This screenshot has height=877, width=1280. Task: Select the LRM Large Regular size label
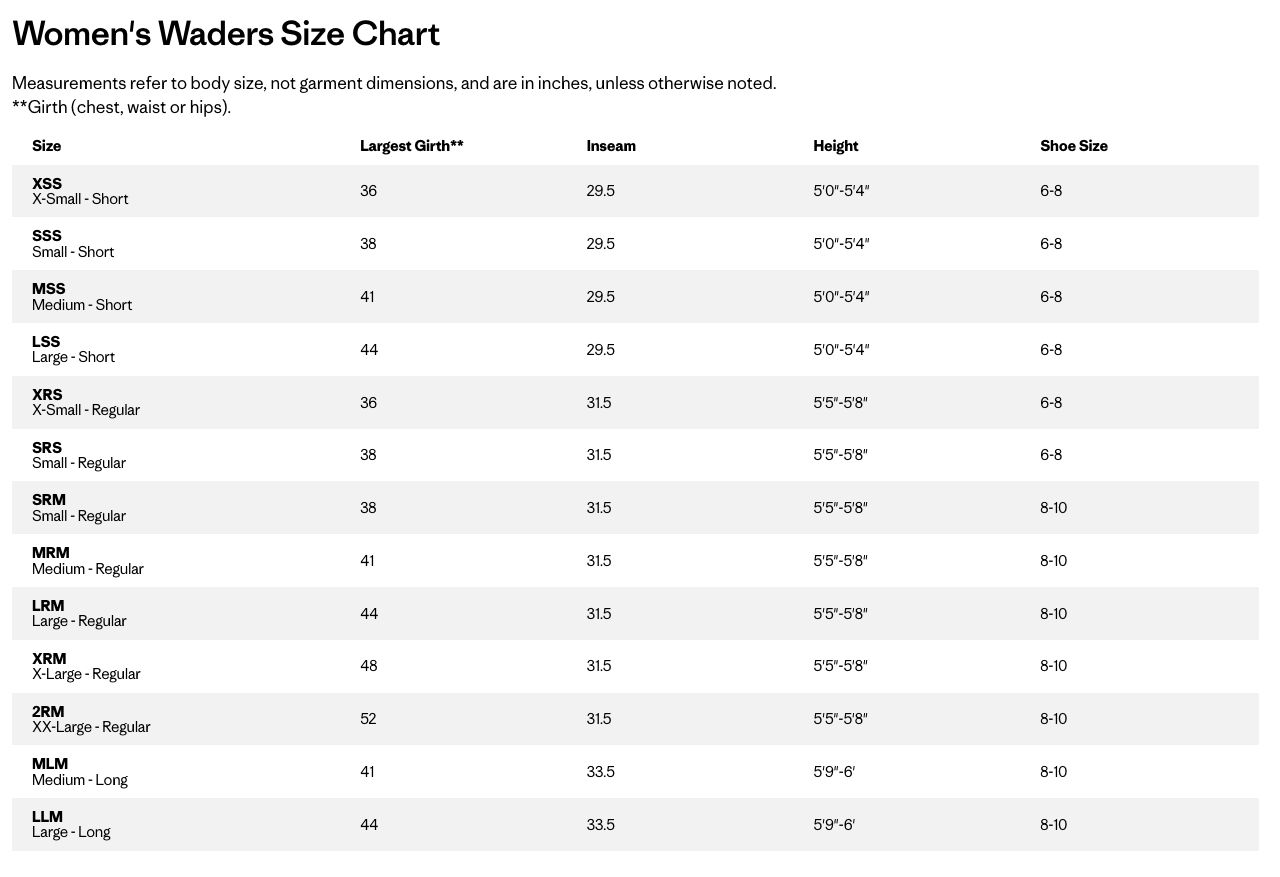[79, 613]
